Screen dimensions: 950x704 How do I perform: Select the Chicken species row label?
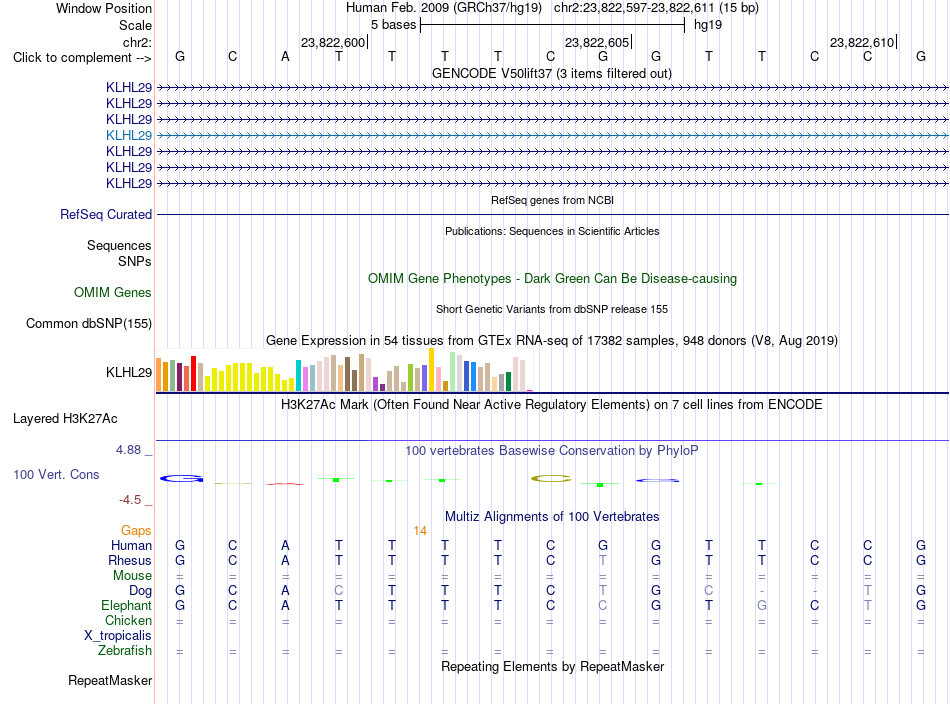[128, 620]
